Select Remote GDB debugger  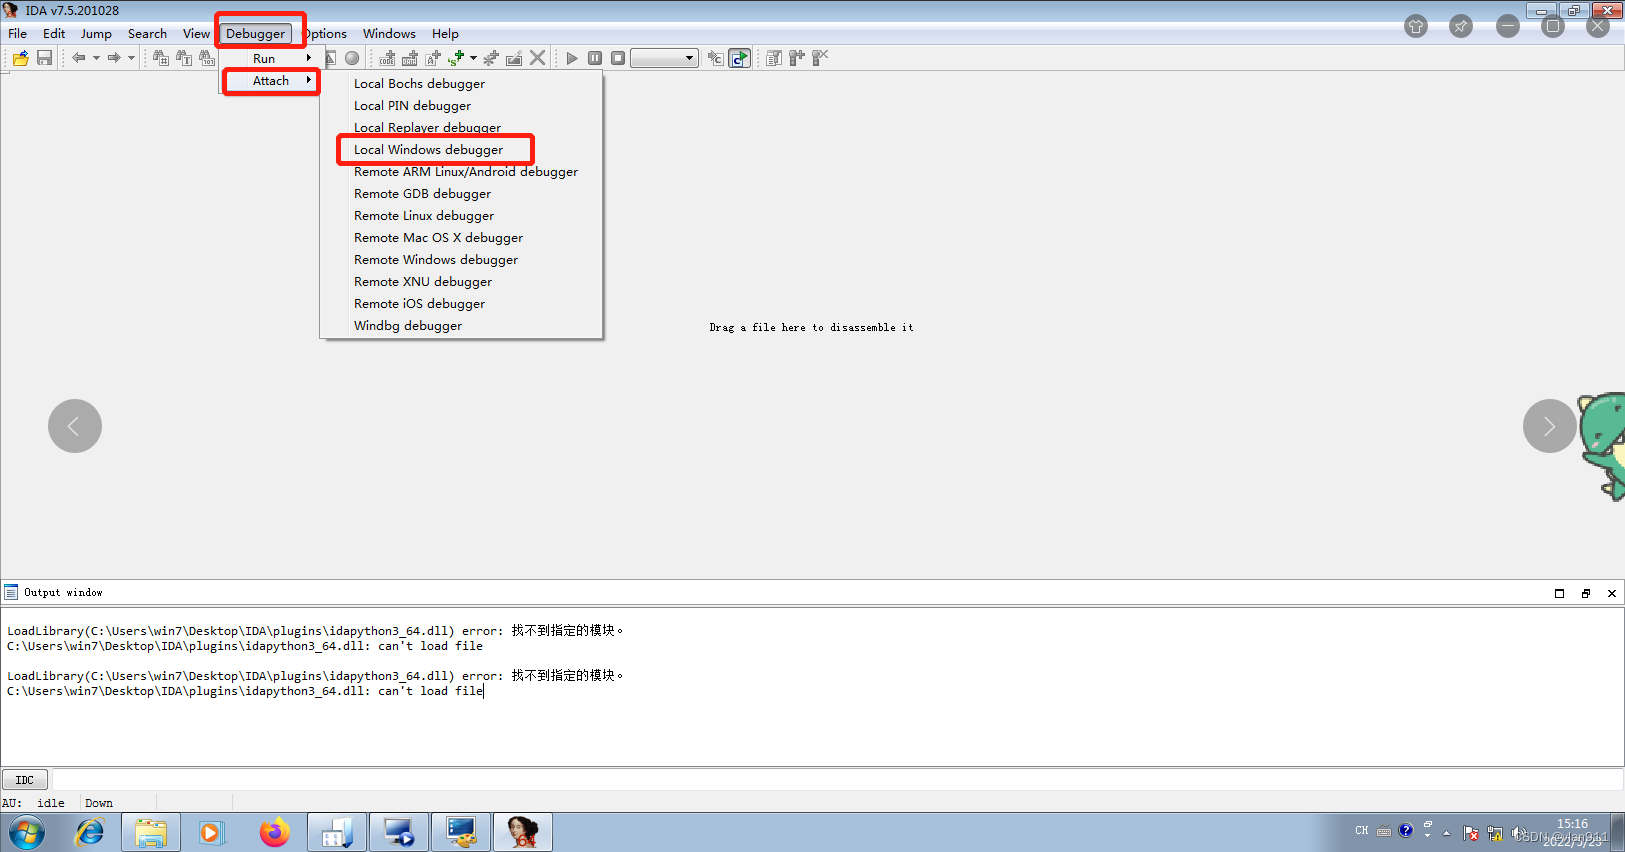461,193
